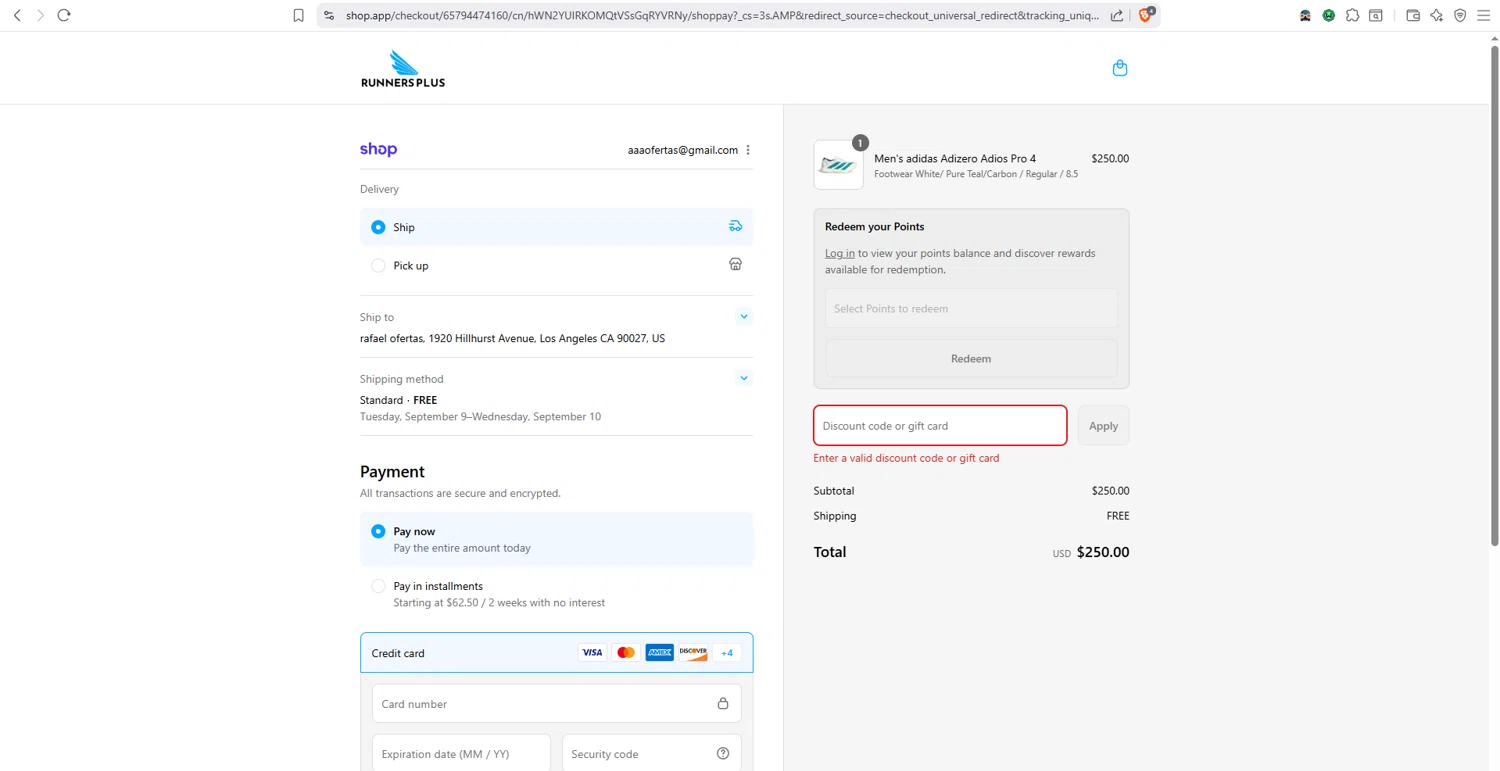The width and height of the screenshot is (1500, 771).
Task: Click the Discount code or gift card field
Action: pyautogui.click(x=940, y=425)
